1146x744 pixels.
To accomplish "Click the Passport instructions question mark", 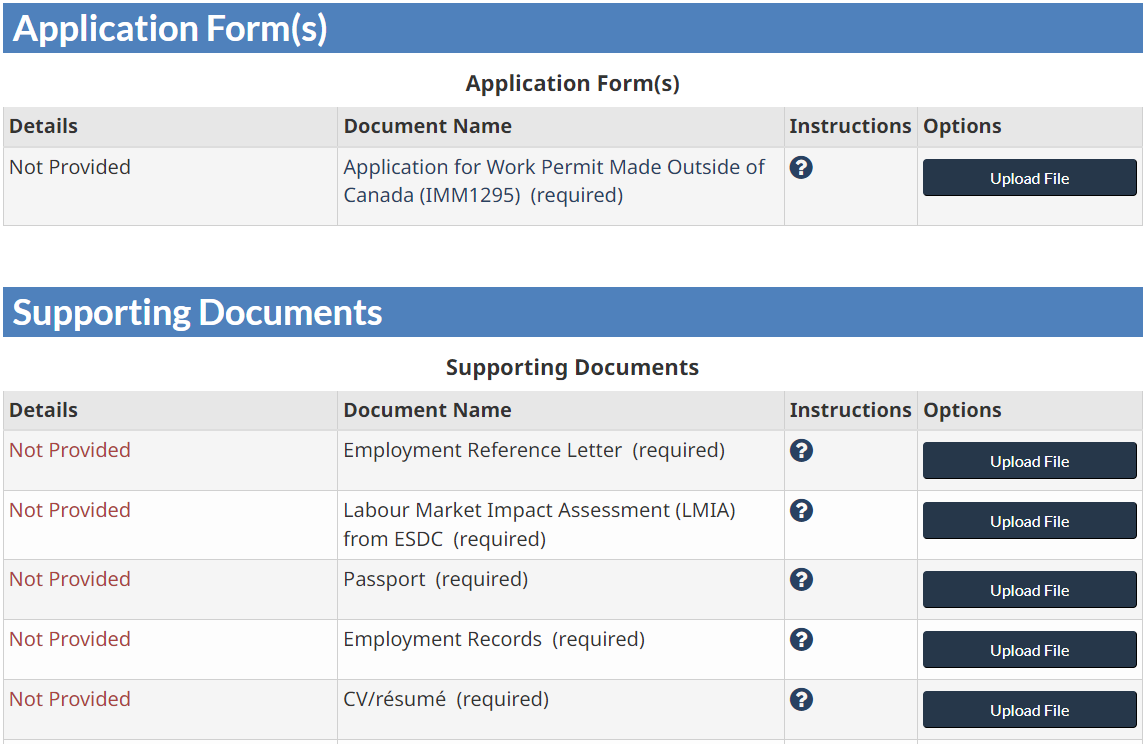I will (x=801, y=580).
